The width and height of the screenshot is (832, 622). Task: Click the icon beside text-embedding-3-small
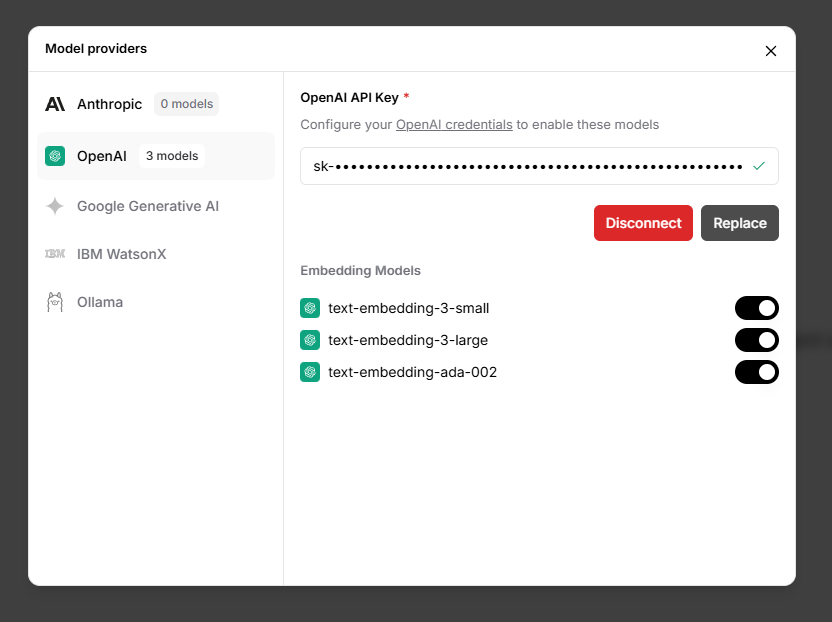[x=310, y=308]
